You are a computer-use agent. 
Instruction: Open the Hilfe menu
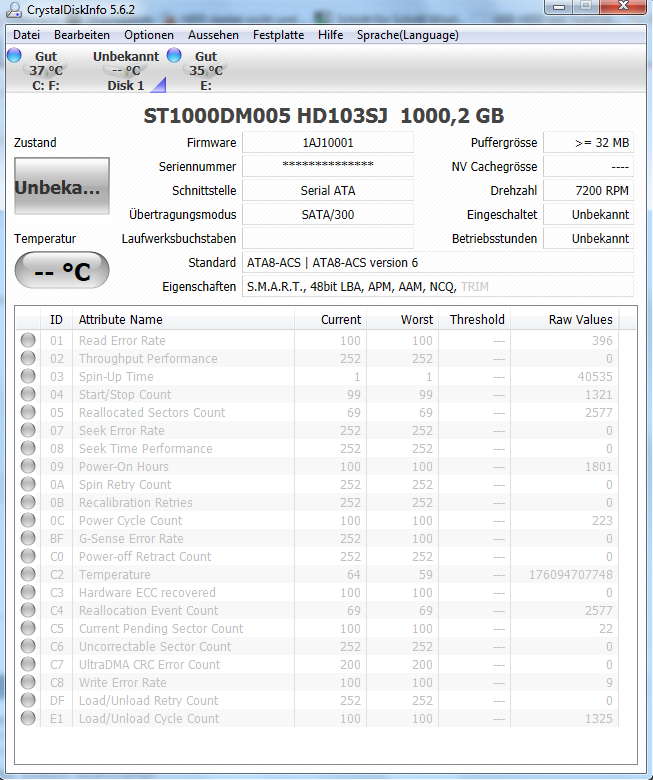(x=330, y=35)
